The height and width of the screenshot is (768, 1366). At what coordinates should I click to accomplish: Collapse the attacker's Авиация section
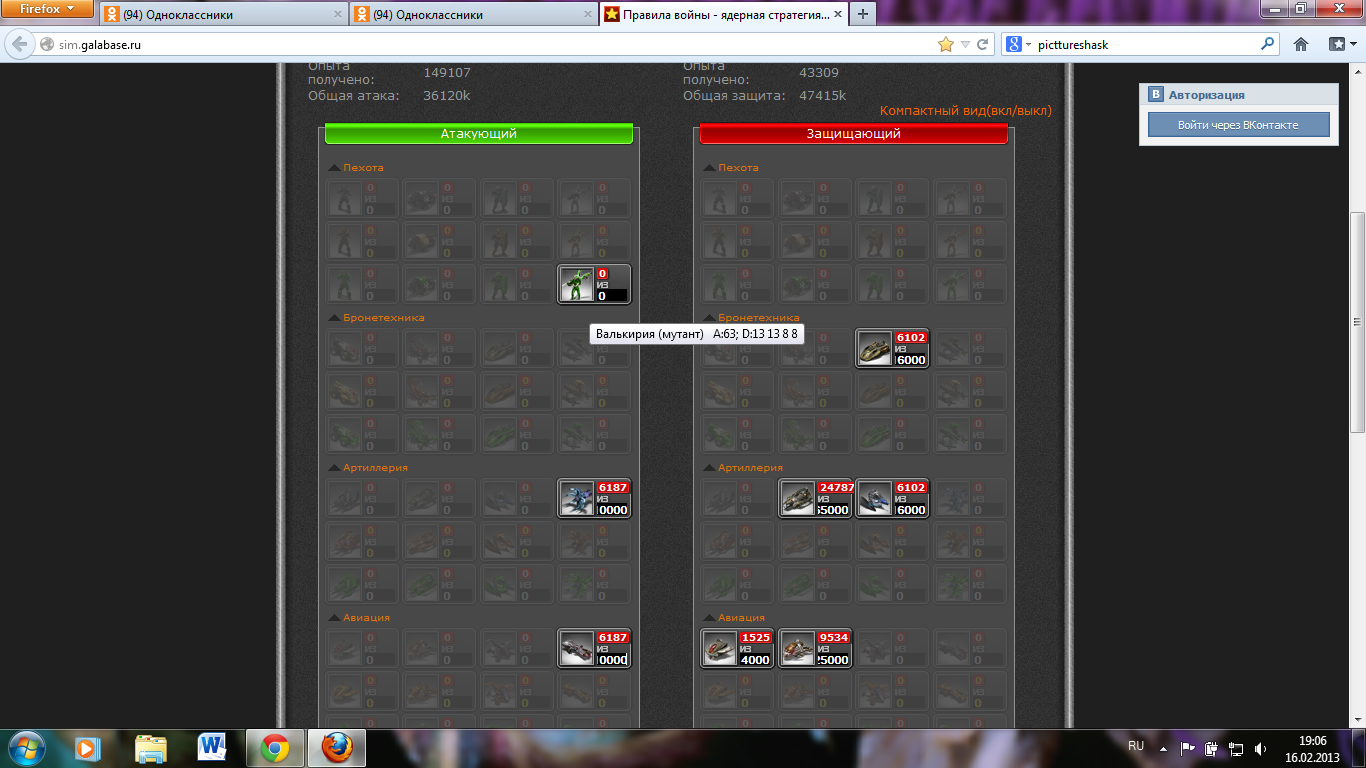click(335, 618)
